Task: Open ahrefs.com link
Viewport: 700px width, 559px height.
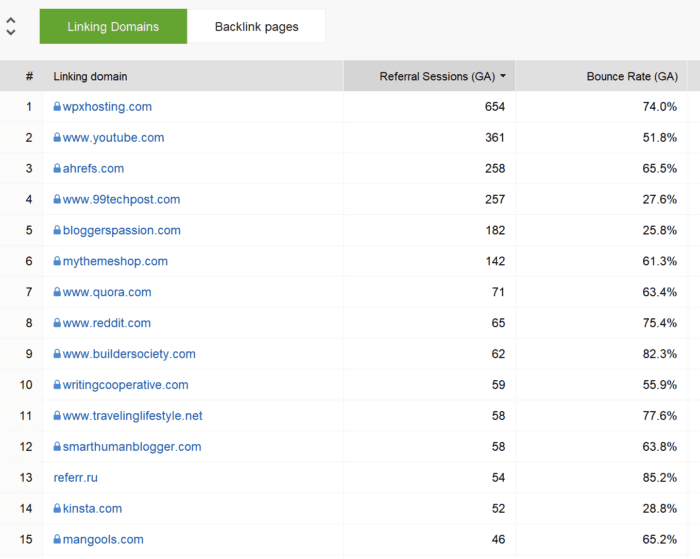Action: [x=93, y=168]
